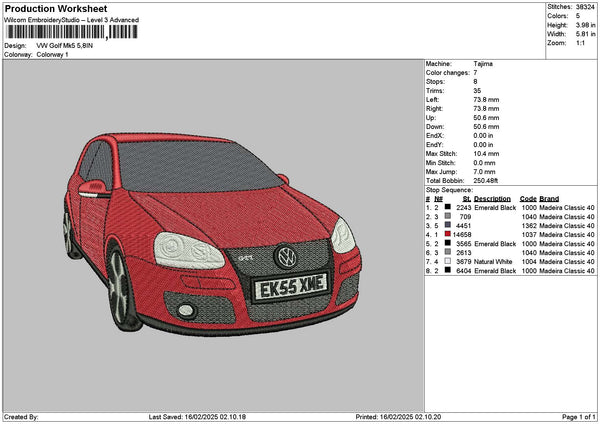This screenshot has height=424, width=600.
Task: Click stitch count '4451' in stop row 3
Action: coord(463,226)
